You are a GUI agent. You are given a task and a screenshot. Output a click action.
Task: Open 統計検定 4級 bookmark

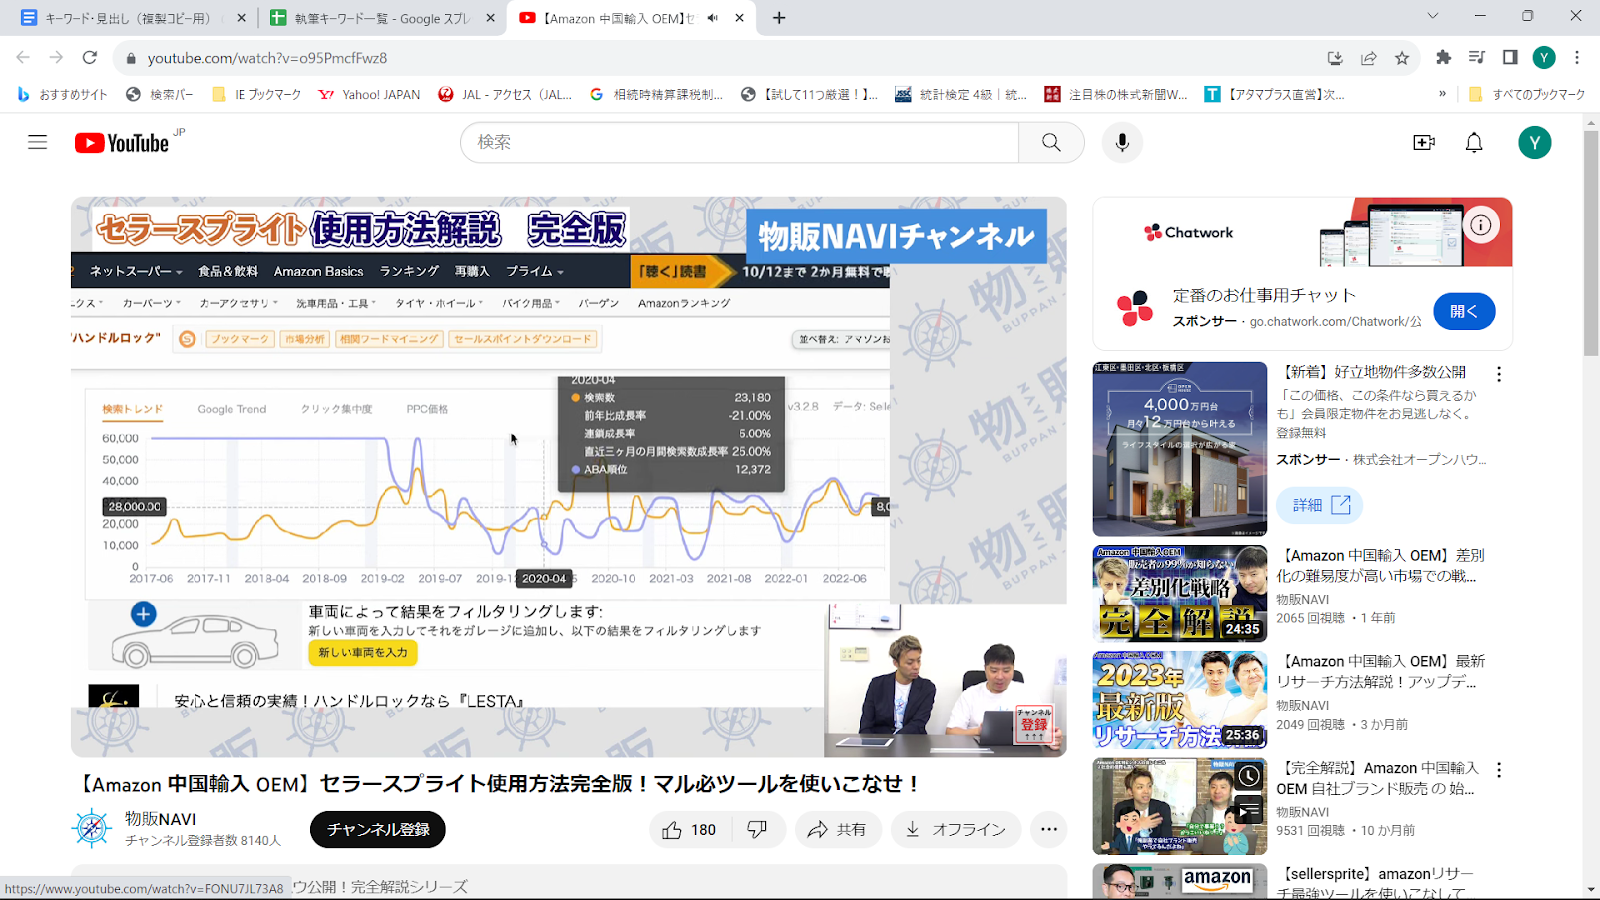961,94
